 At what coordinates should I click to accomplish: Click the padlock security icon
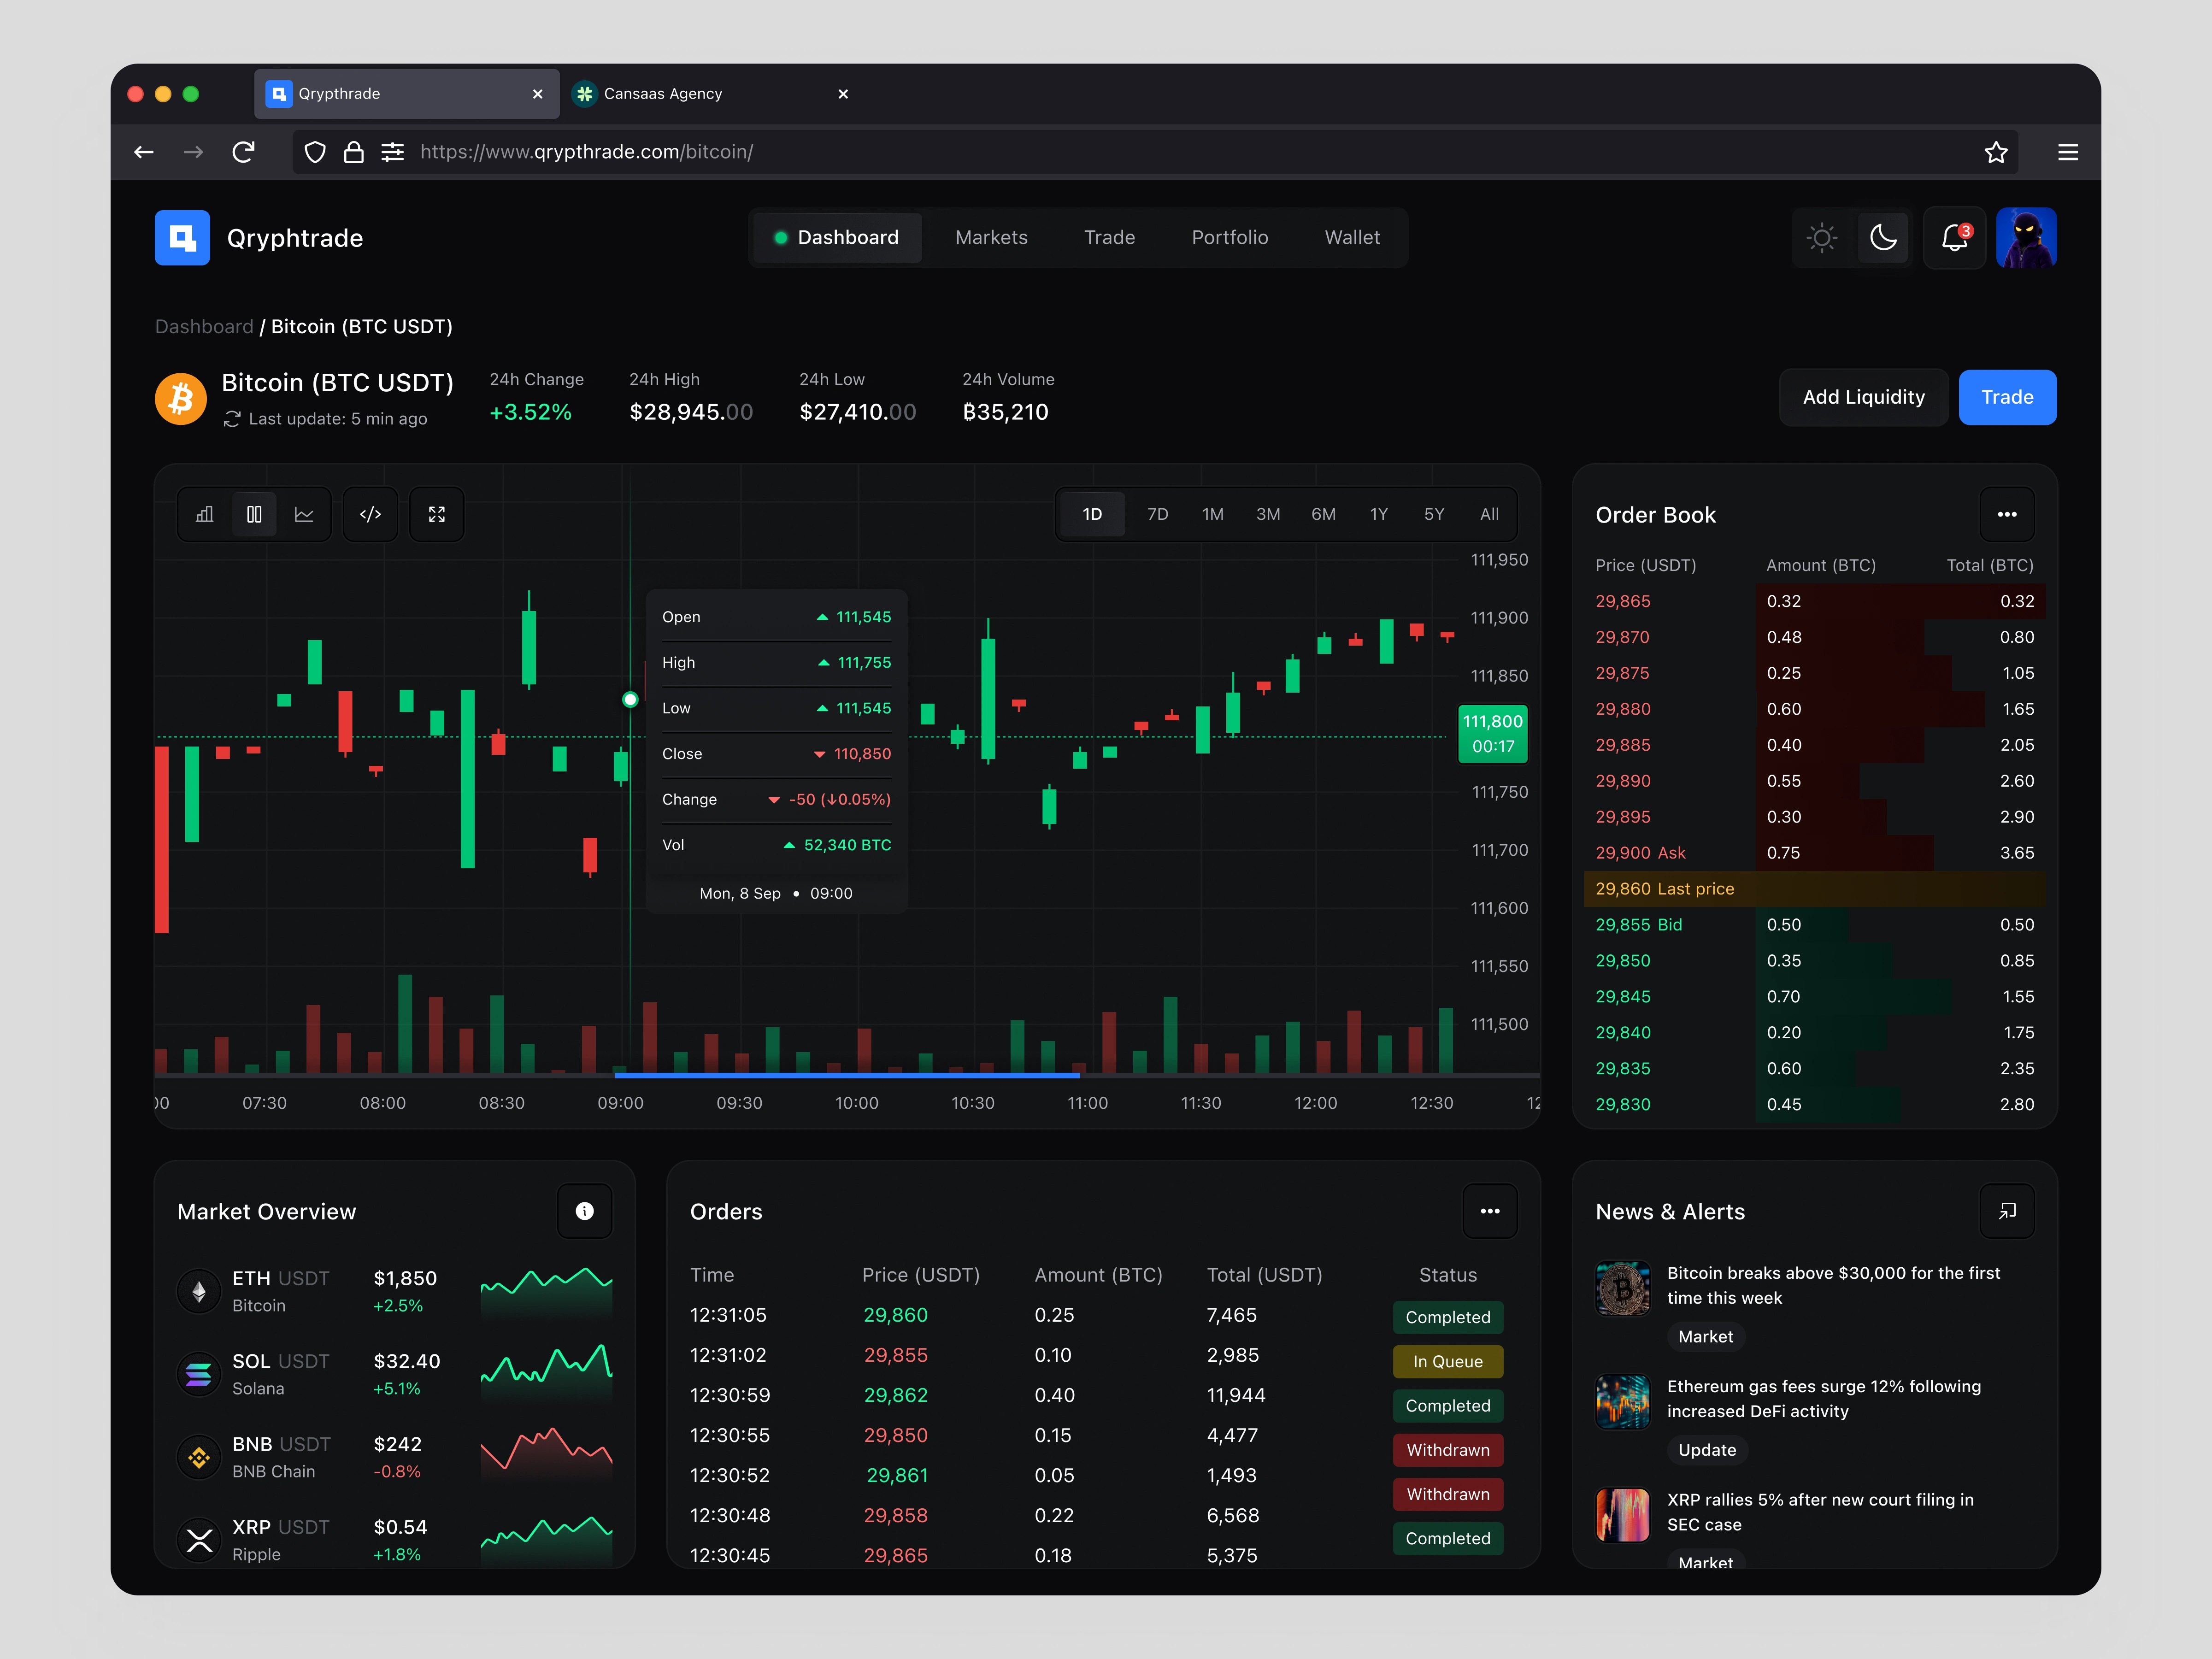354,152
